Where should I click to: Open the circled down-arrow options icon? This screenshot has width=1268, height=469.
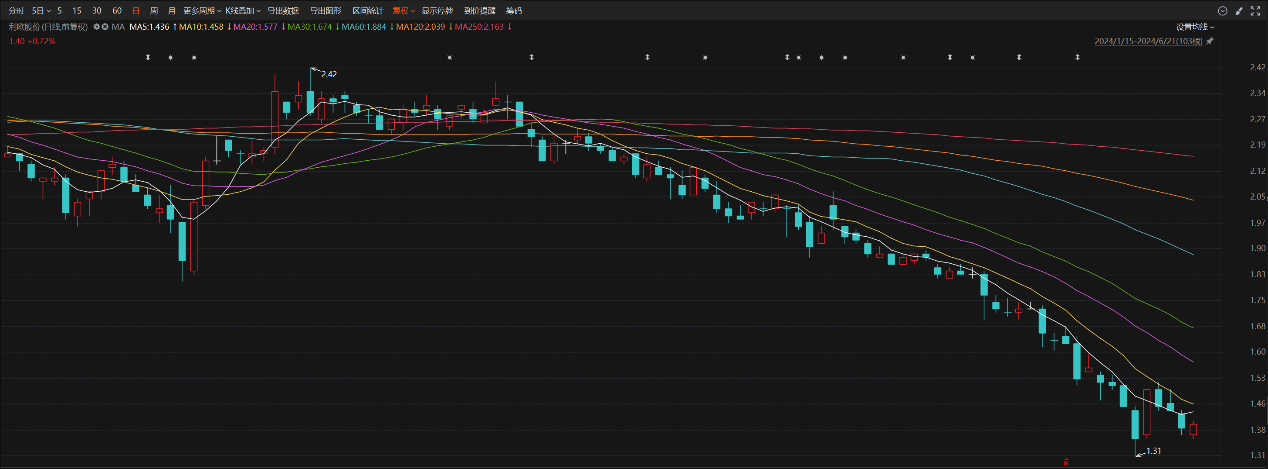click(1222, 11)
